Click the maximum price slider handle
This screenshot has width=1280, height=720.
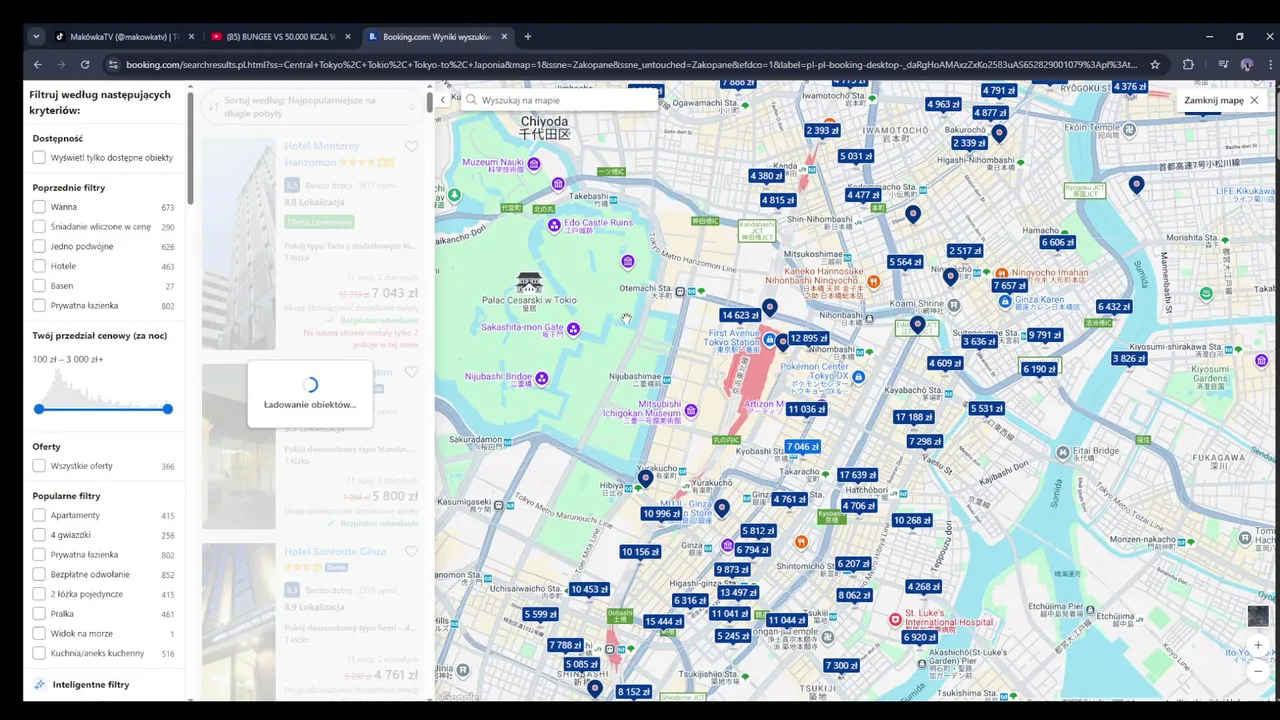click(x=168, y=409)
